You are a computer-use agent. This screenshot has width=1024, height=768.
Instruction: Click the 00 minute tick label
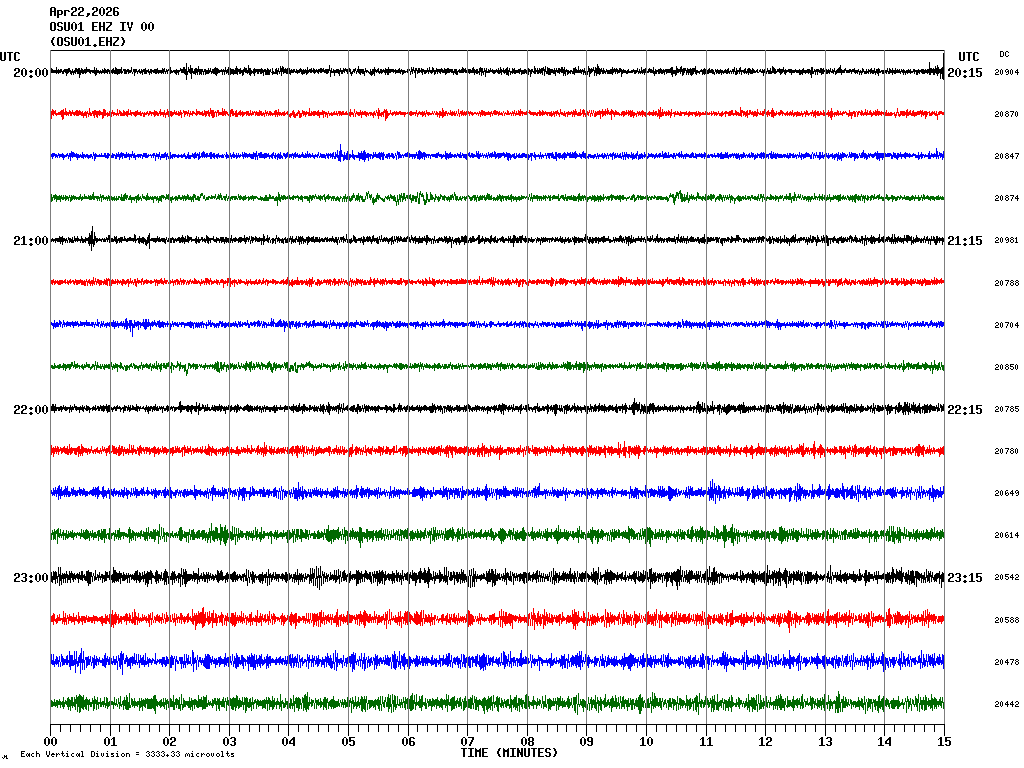pyautogui.click(x=51, y=742)
